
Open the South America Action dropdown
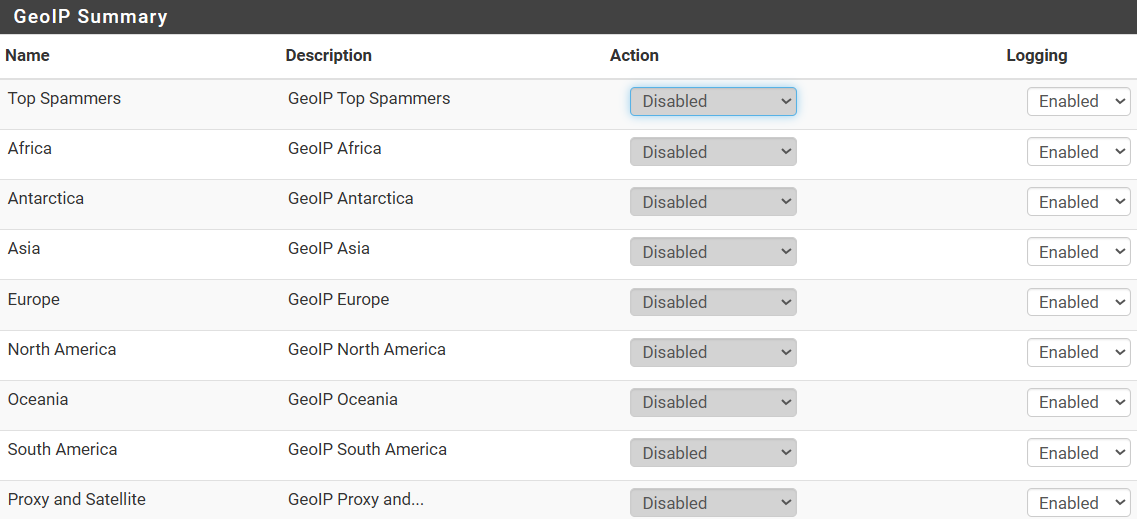713,452
